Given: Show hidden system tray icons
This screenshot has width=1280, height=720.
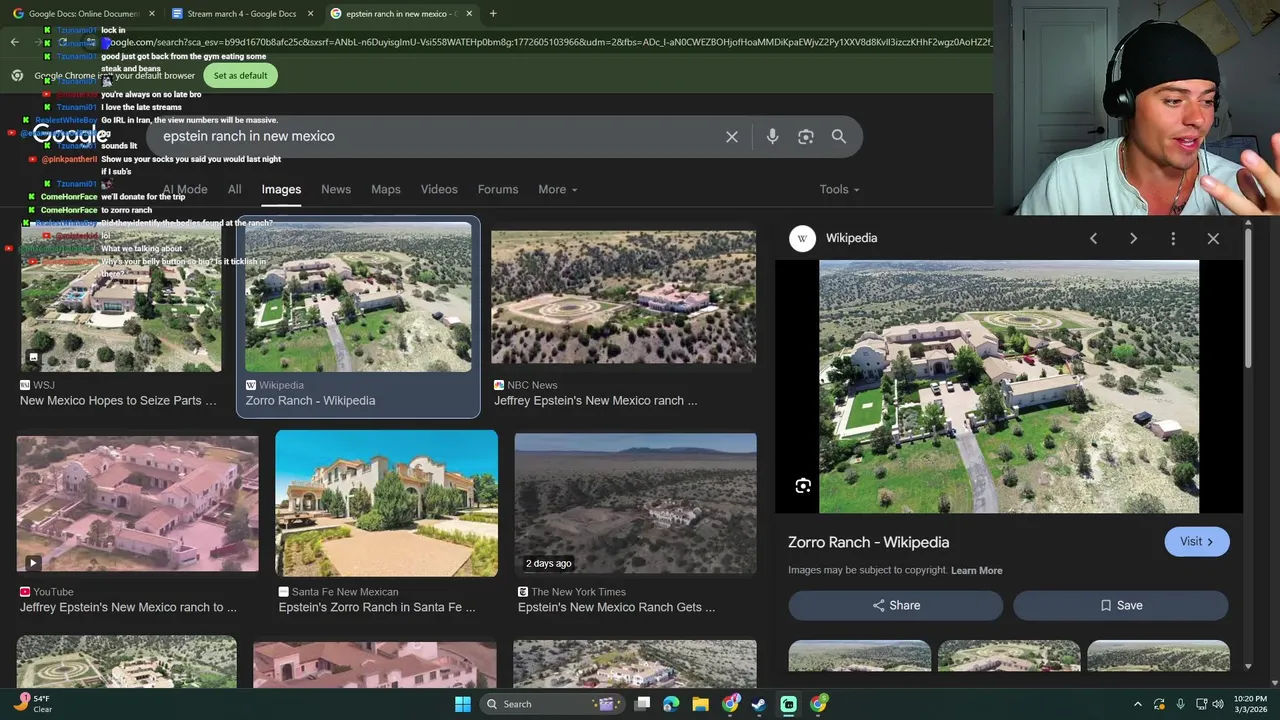Looking at the screenshot, I should click(x=1137, y=704).
